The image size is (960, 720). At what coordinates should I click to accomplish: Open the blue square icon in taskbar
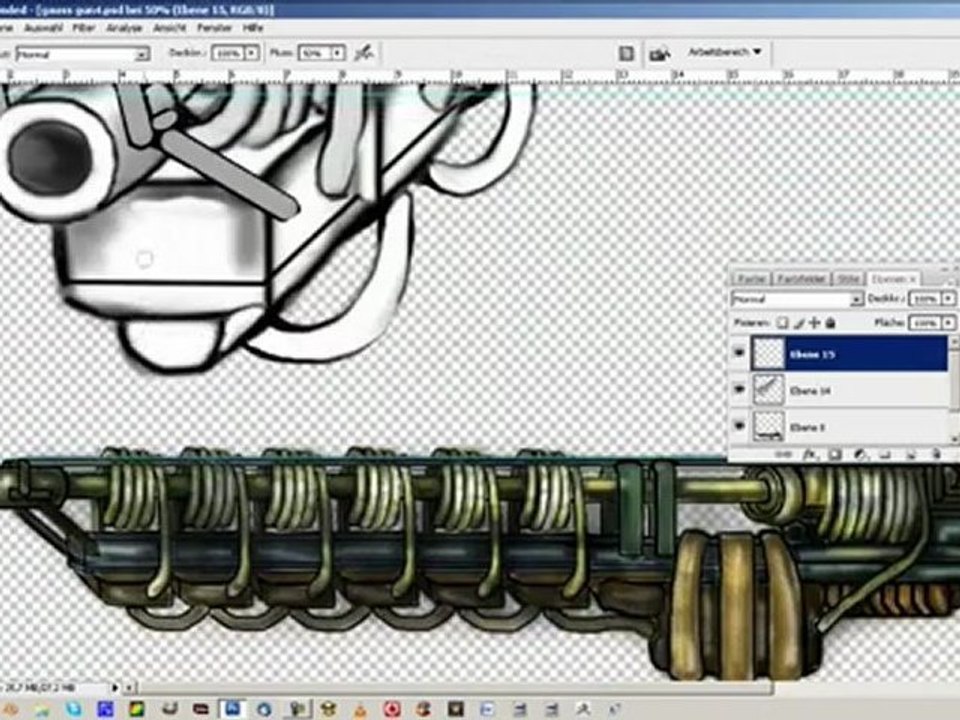(x=105, y=709)
